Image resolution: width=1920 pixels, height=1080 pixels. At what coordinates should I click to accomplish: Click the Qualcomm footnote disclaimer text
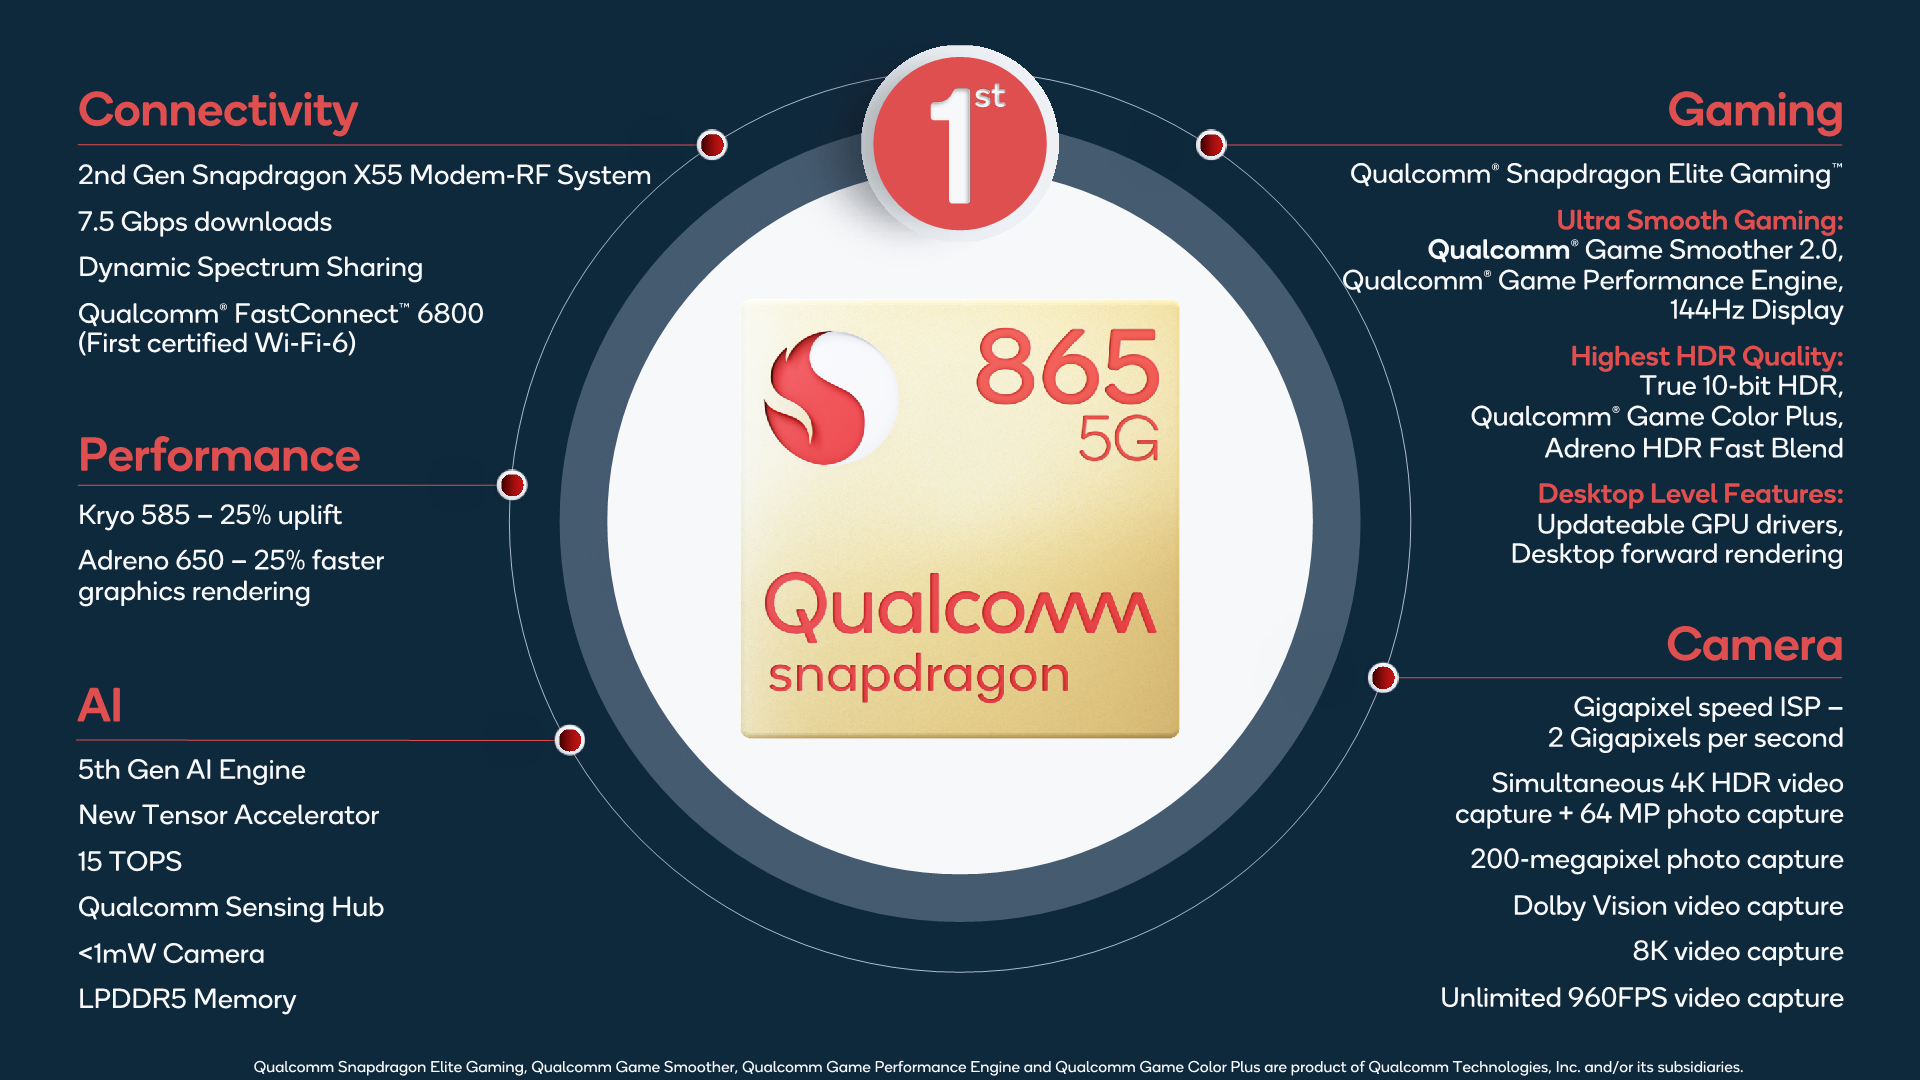click(x=960, y=1056)
